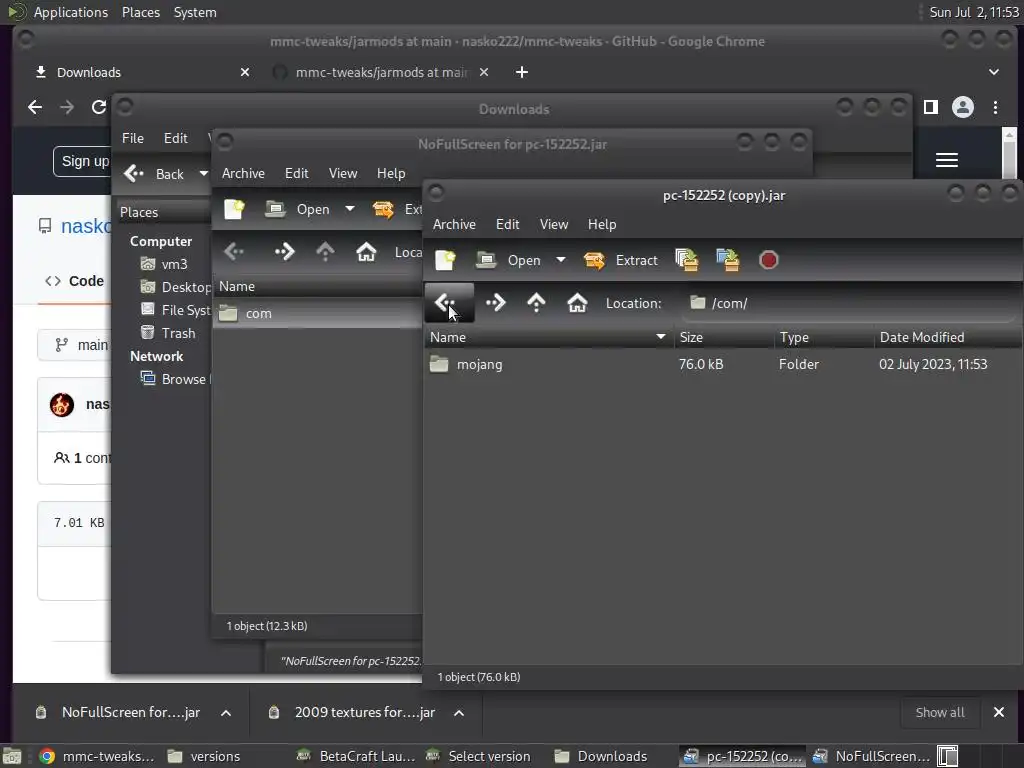Select com folder in NoFullScreen jar window
The width and height of the screenshot is (1024, 768).
[317, 313]
